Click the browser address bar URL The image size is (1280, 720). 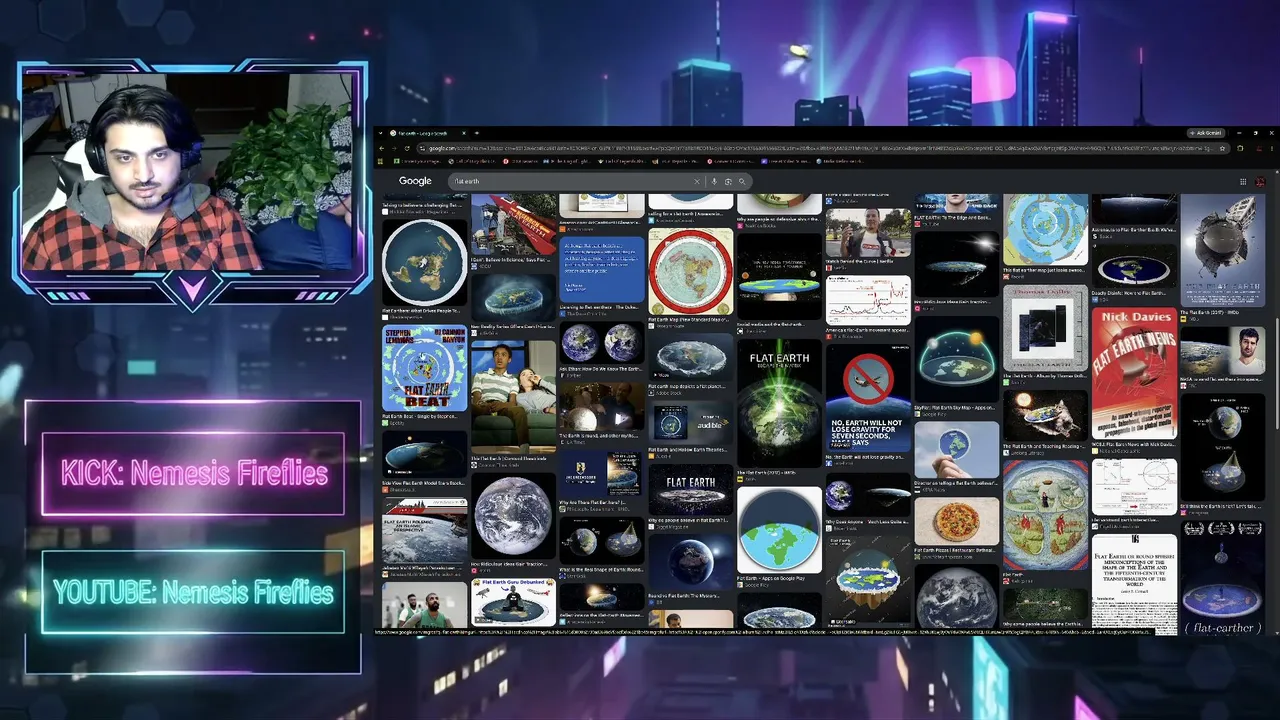tap(820, 148)
